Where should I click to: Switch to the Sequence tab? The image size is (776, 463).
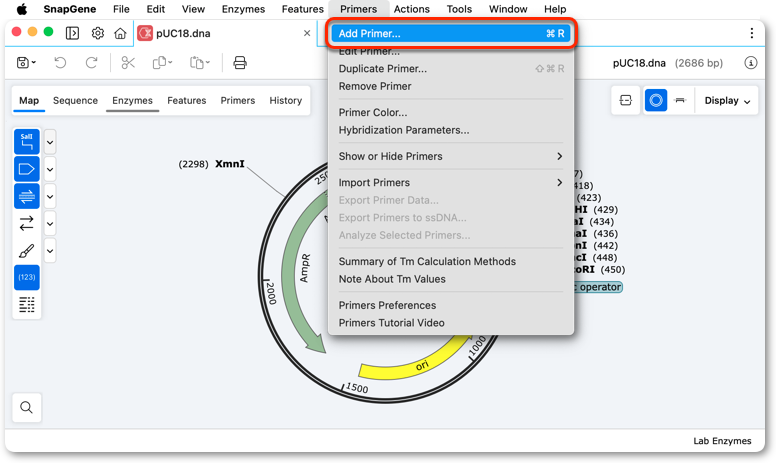pos(75,100)
